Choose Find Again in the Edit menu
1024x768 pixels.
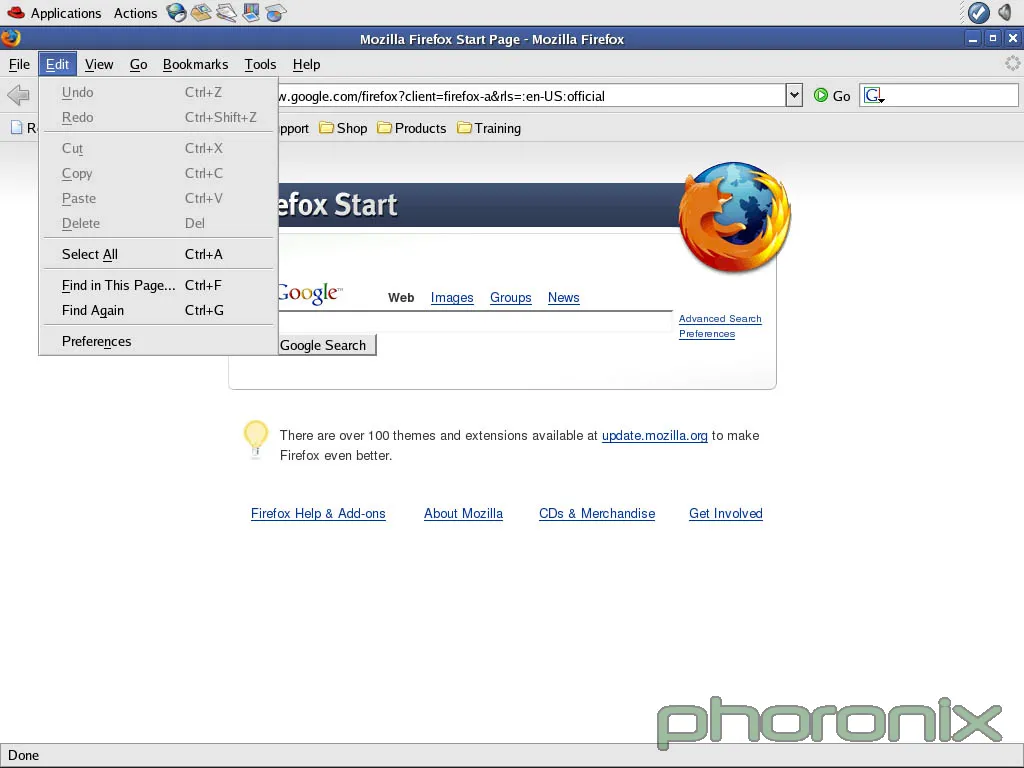158,310
